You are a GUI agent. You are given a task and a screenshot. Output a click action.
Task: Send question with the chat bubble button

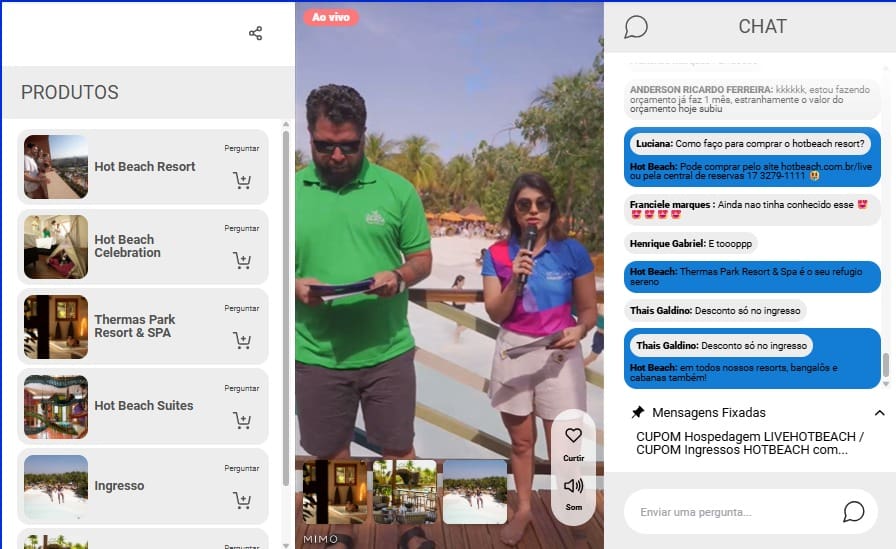point(853,511)
